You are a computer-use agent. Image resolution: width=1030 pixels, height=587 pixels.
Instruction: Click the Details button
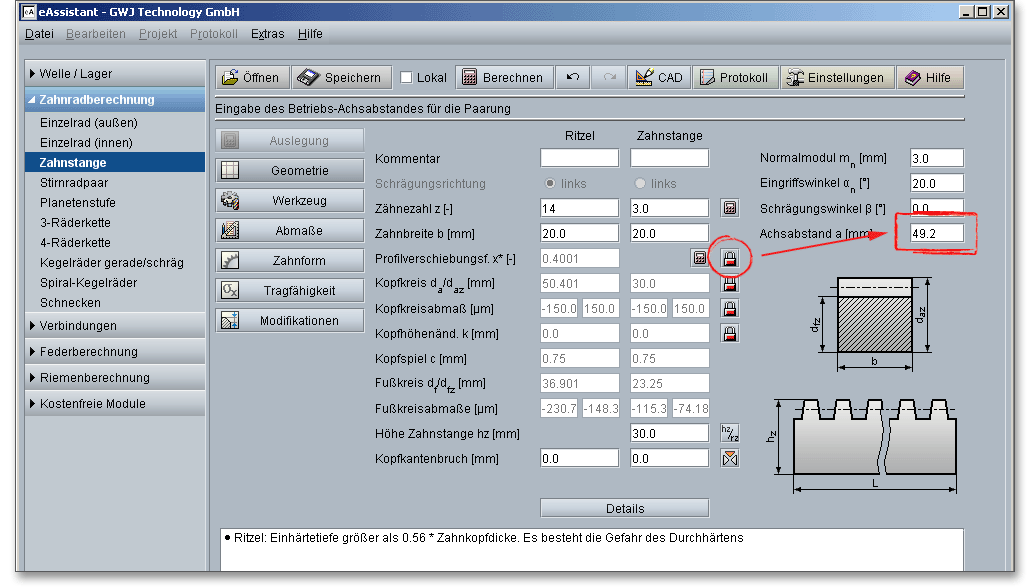[x=624, y=508]
